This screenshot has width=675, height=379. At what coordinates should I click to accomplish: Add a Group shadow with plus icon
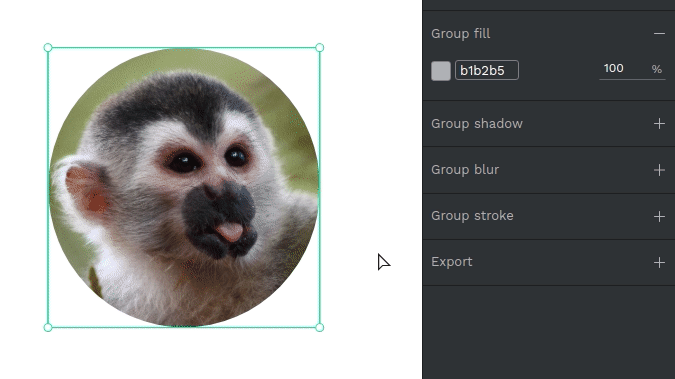(x=659, y=124)
